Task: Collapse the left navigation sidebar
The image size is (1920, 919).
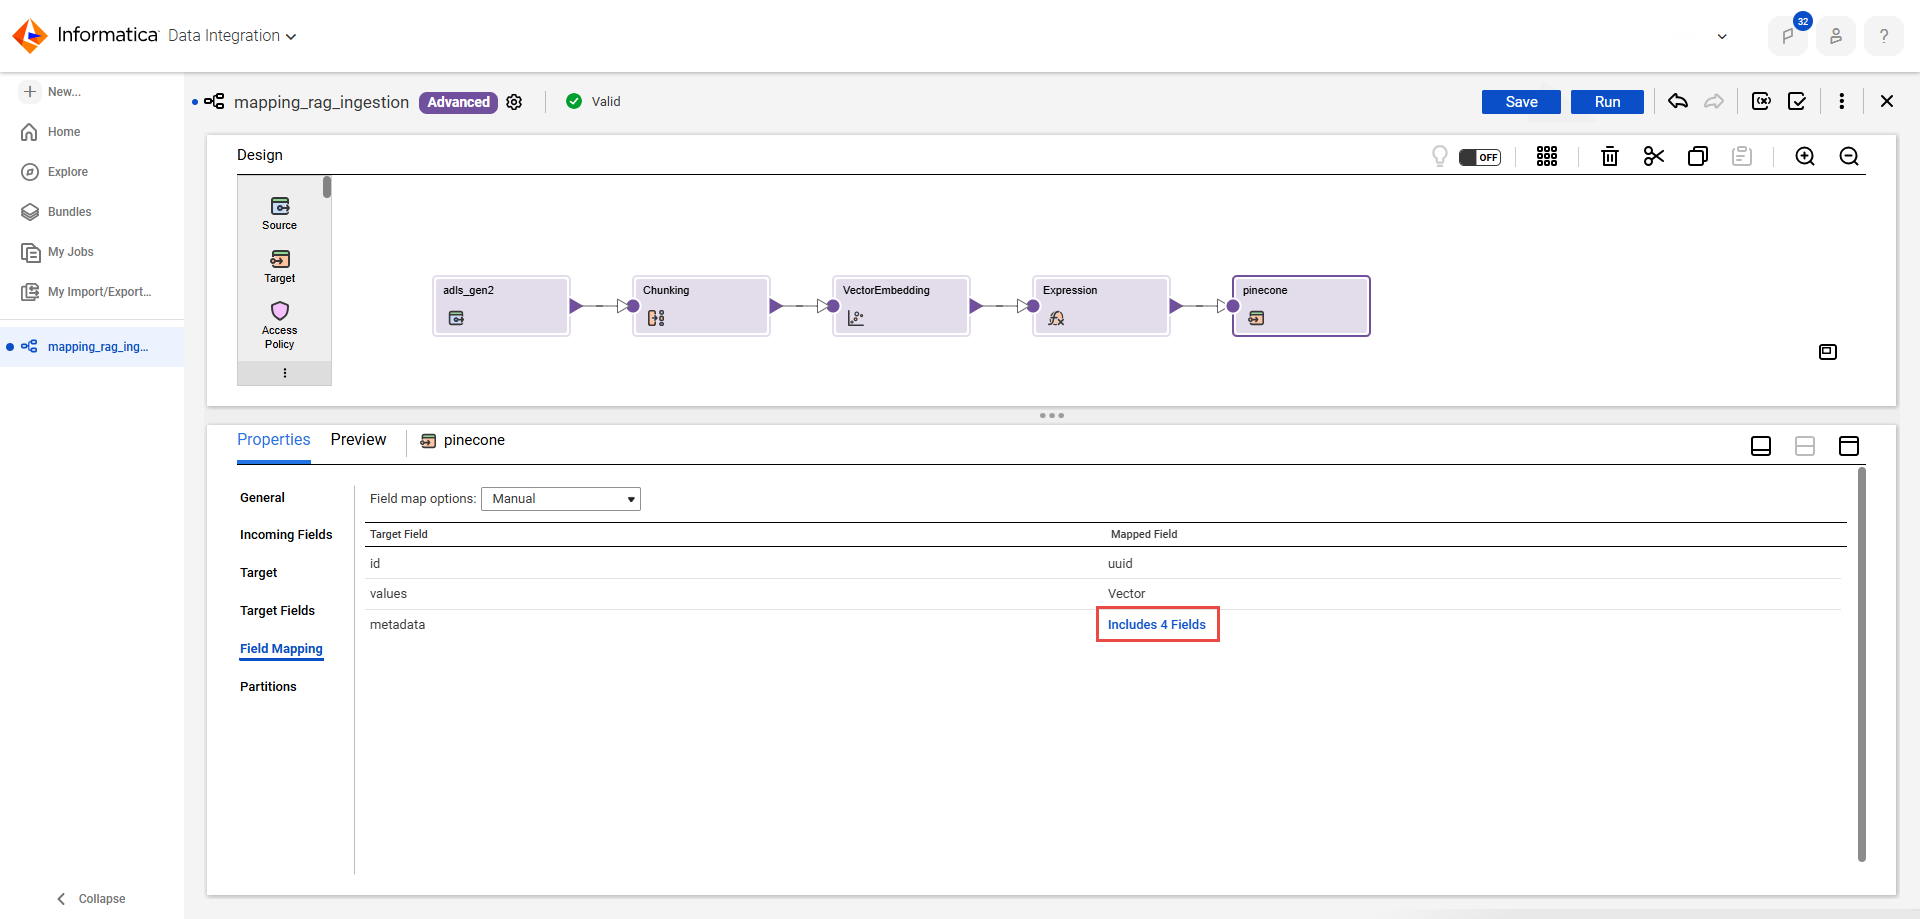Action: (x=91, y=899)
